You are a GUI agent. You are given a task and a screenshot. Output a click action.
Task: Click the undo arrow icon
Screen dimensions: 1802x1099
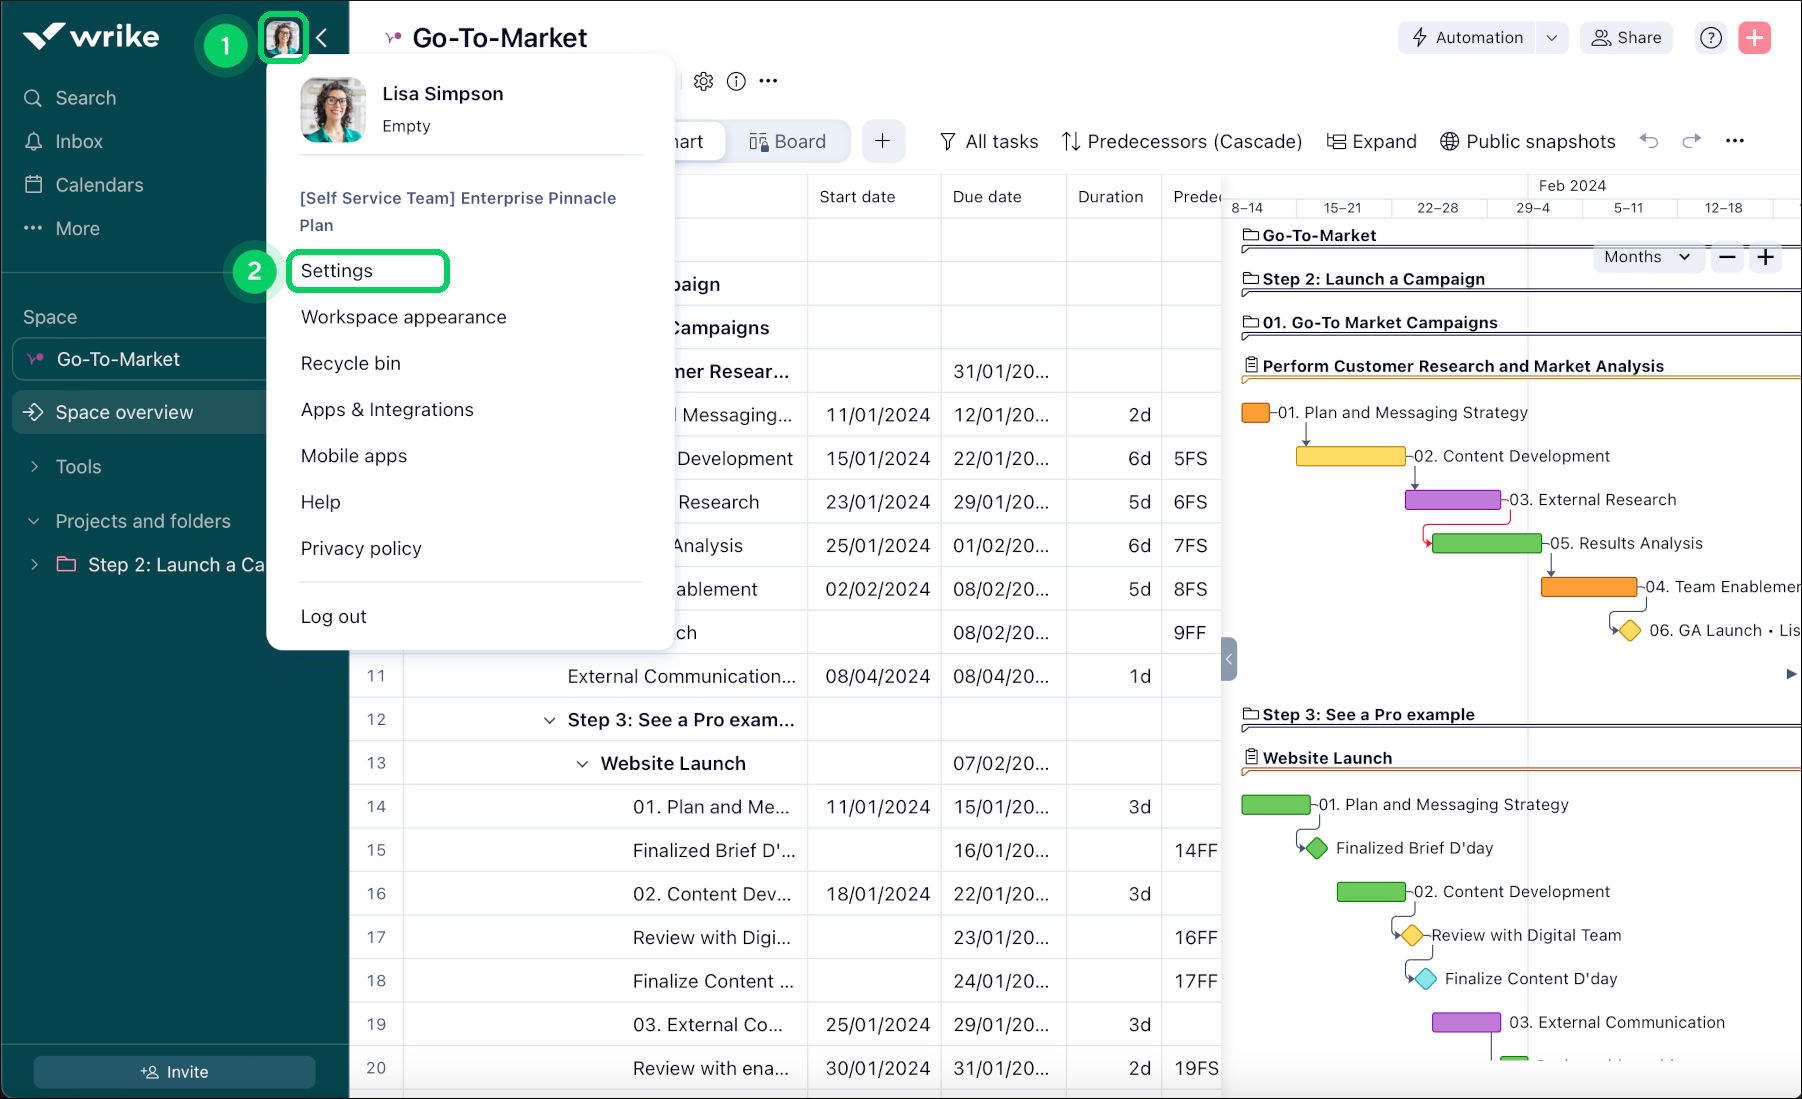point(1649,141)
